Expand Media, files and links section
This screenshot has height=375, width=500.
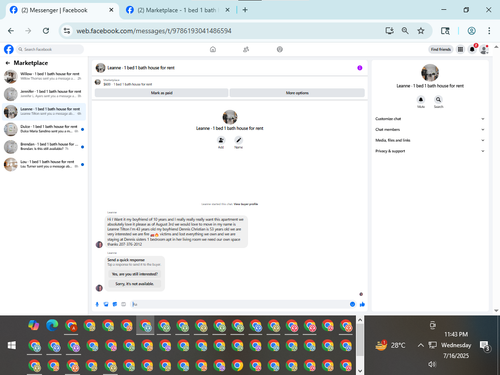430,140
